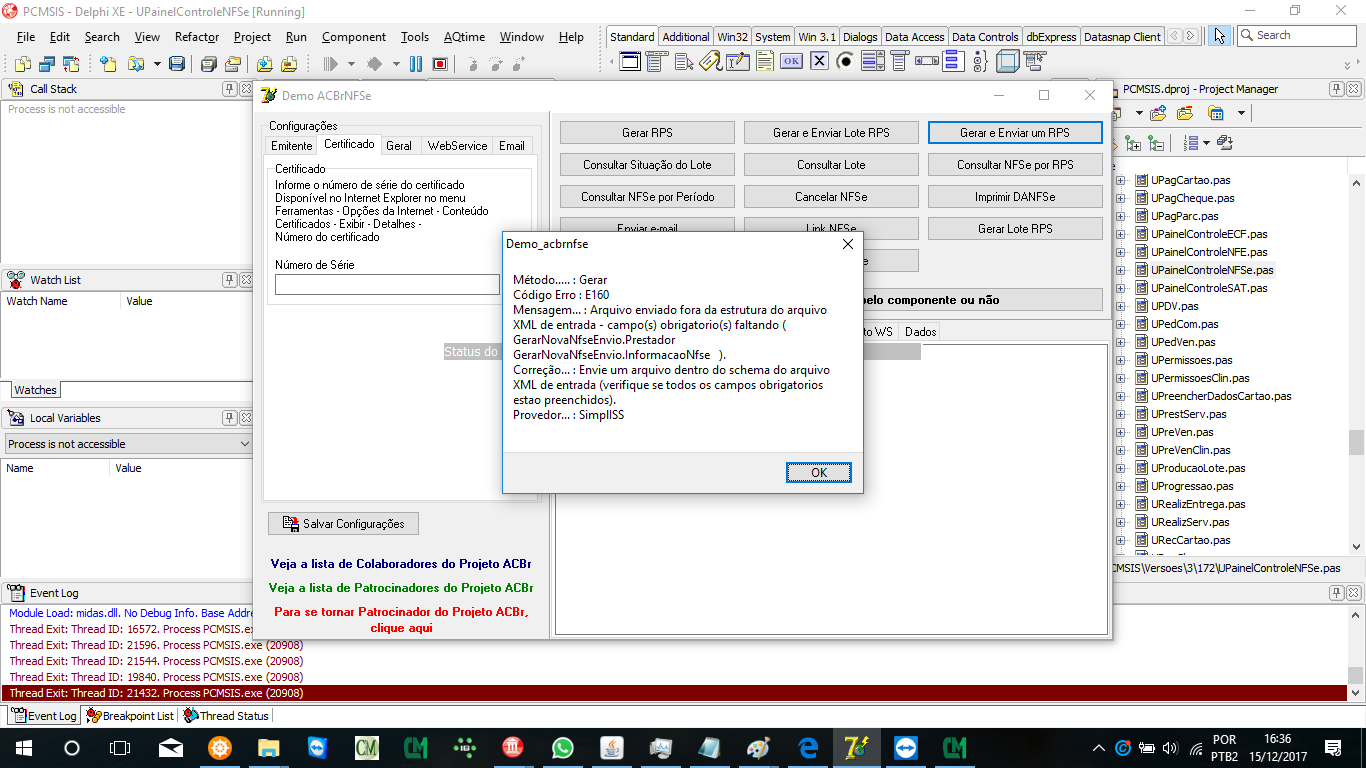
Task: Open the AQtime menu
Action: pyautogui.click(x=464, y=37)
